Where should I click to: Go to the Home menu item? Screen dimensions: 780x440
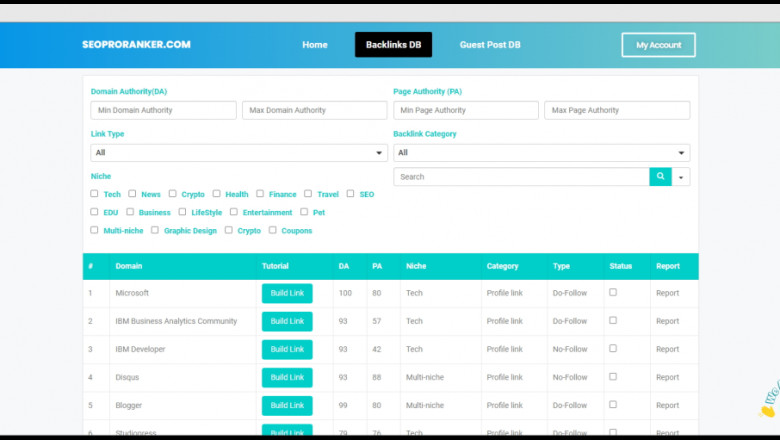coord(315,45)
